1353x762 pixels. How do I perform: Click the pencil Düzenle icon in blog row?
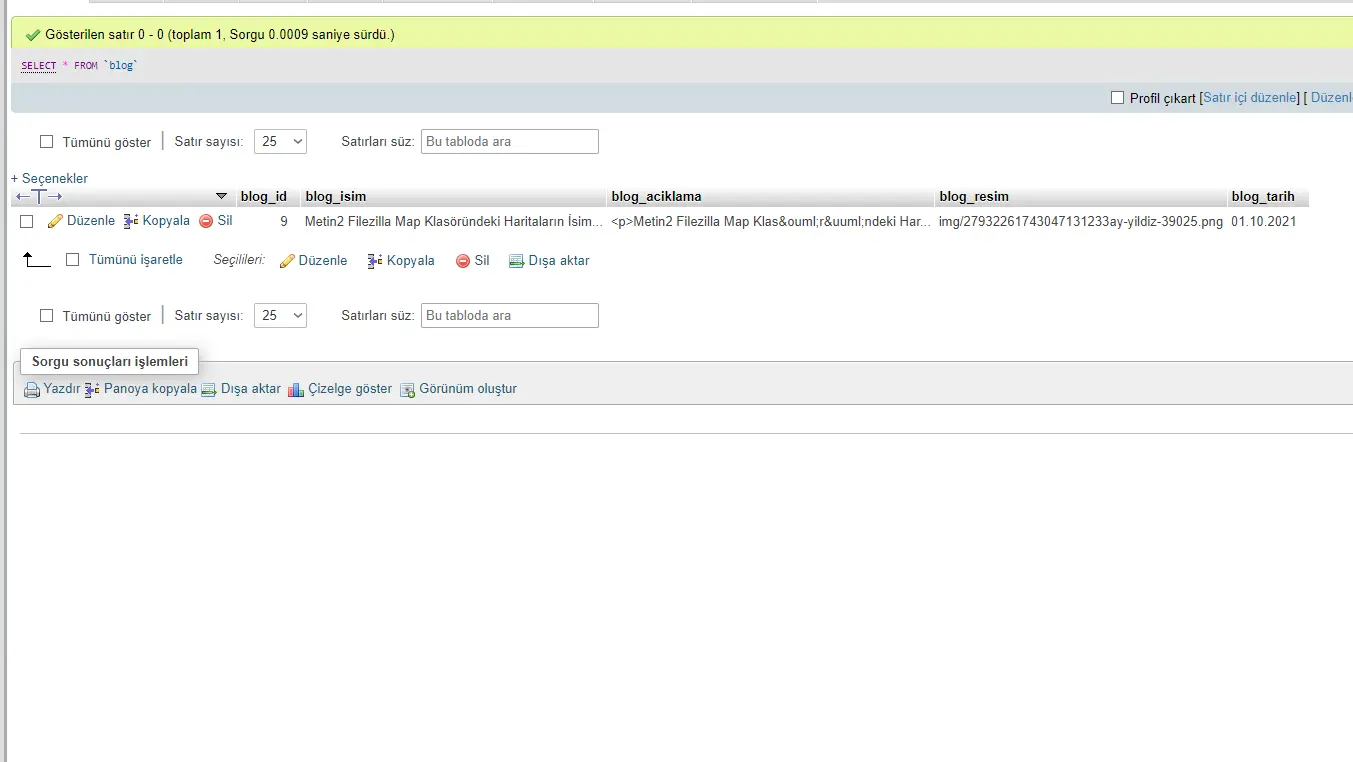[x=55, y=221]
